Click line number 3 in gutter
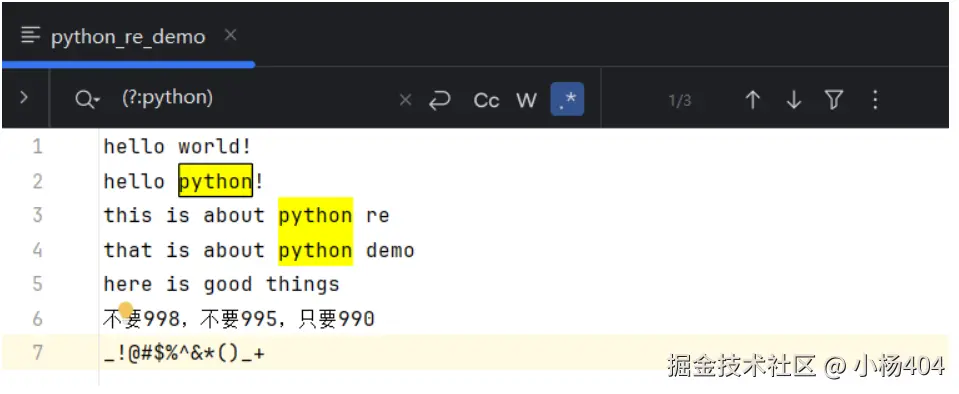Screen dimensions: 959x394 click(x=37, y=215)
